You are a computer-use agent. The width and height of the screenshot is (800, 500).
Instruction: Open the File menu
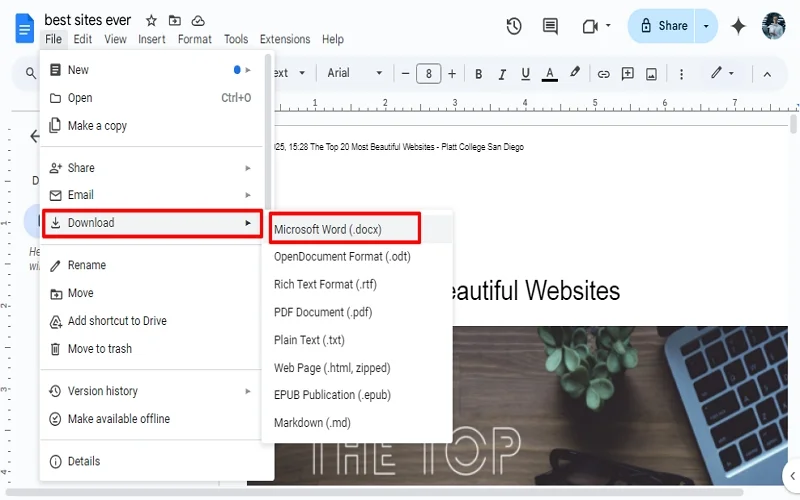pyautogui.click(x=53, y=39)
